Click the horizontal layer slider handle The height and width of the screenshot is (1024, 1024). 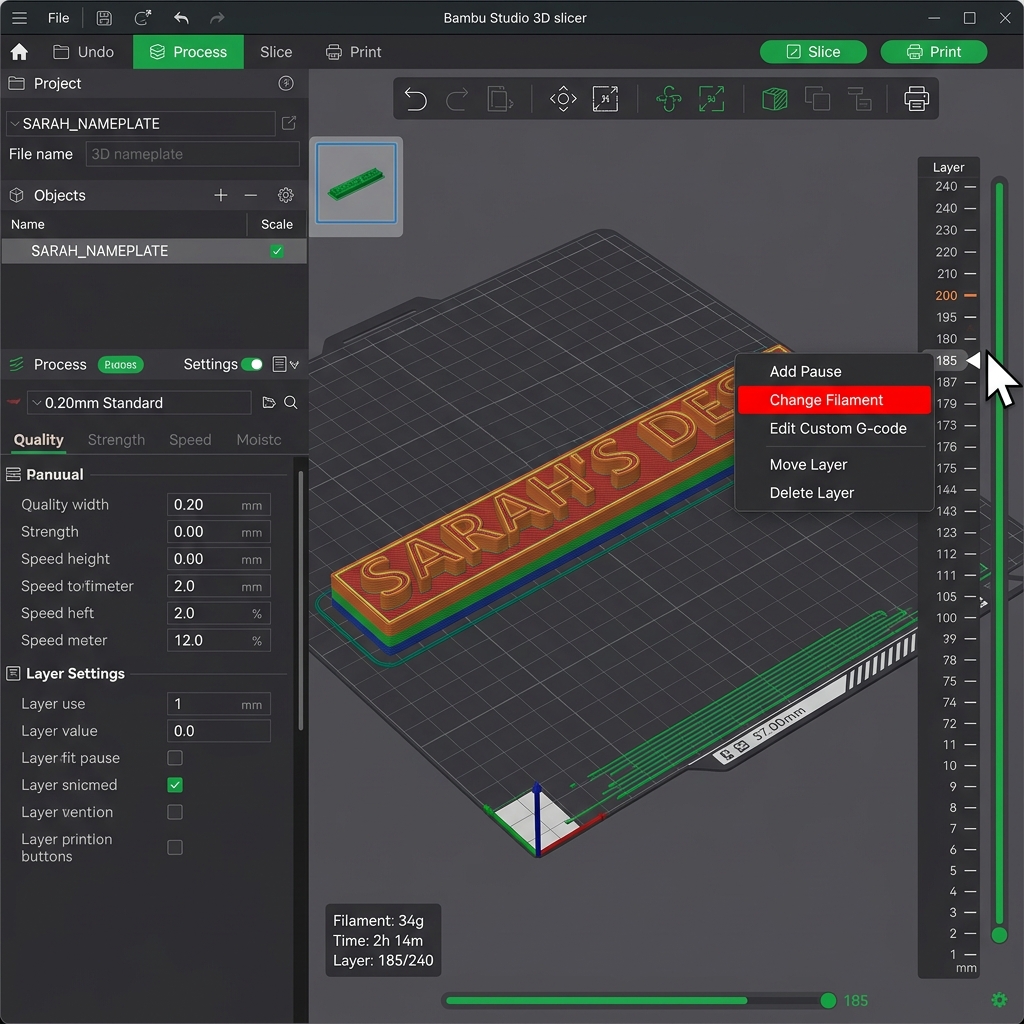(827, 1000)
